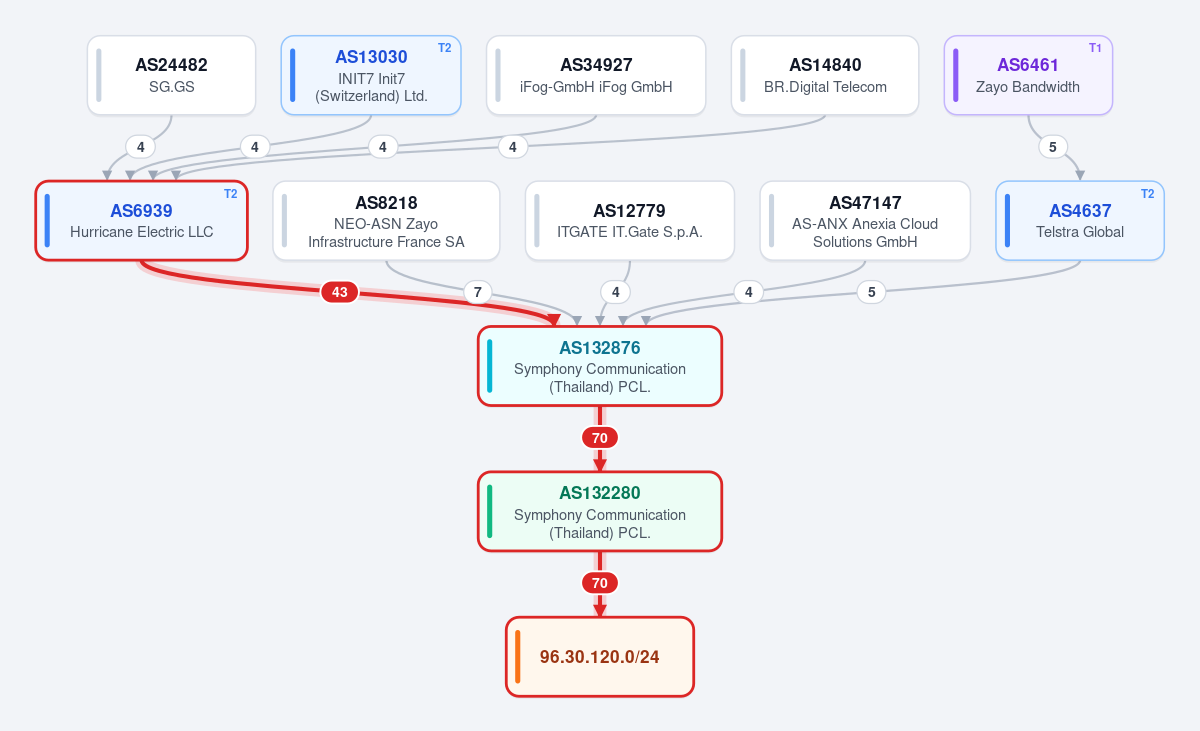Click the 5 badge below AS6461
1200x731 pixels.
coord(1053,147)
